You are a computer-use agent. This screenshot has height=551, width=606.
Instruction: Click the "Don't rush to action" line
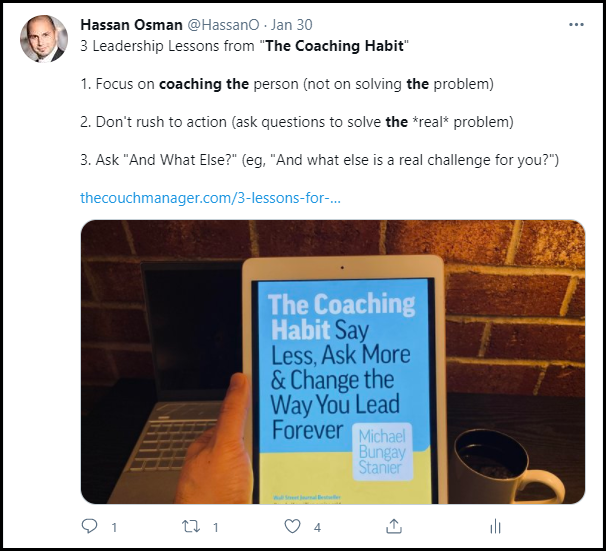coord(297,122)
